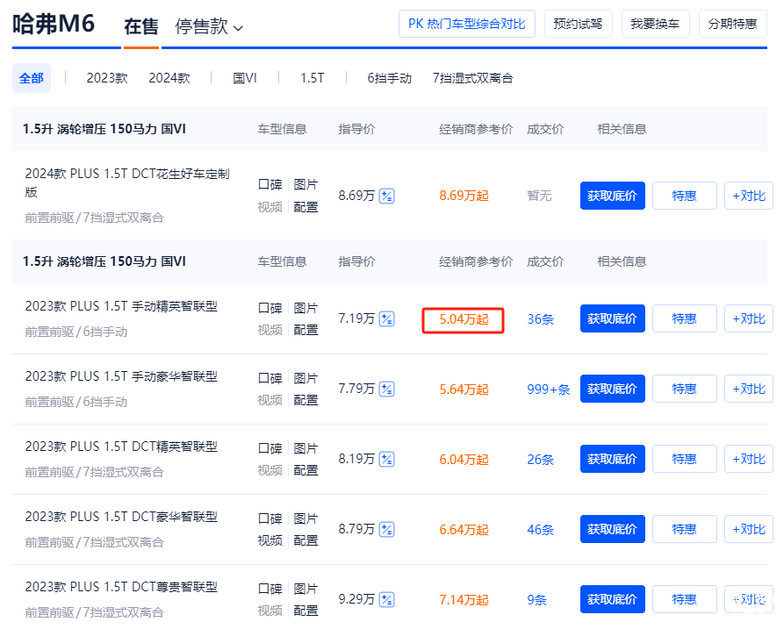Add 手动精英智联型 to comparison
The width and height of the screenshot is (784, 629).
[748, 319]
